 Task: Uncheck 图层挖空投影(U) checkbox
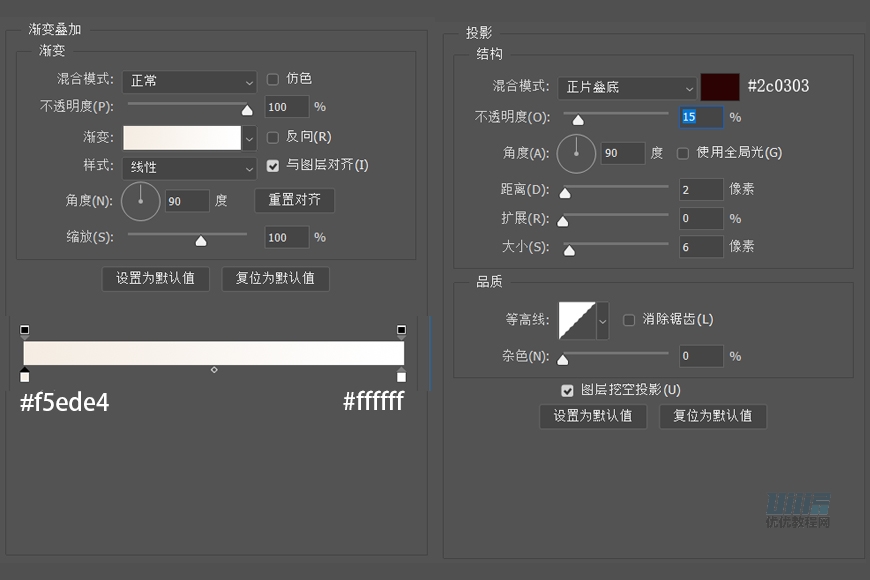pos(567,391)
